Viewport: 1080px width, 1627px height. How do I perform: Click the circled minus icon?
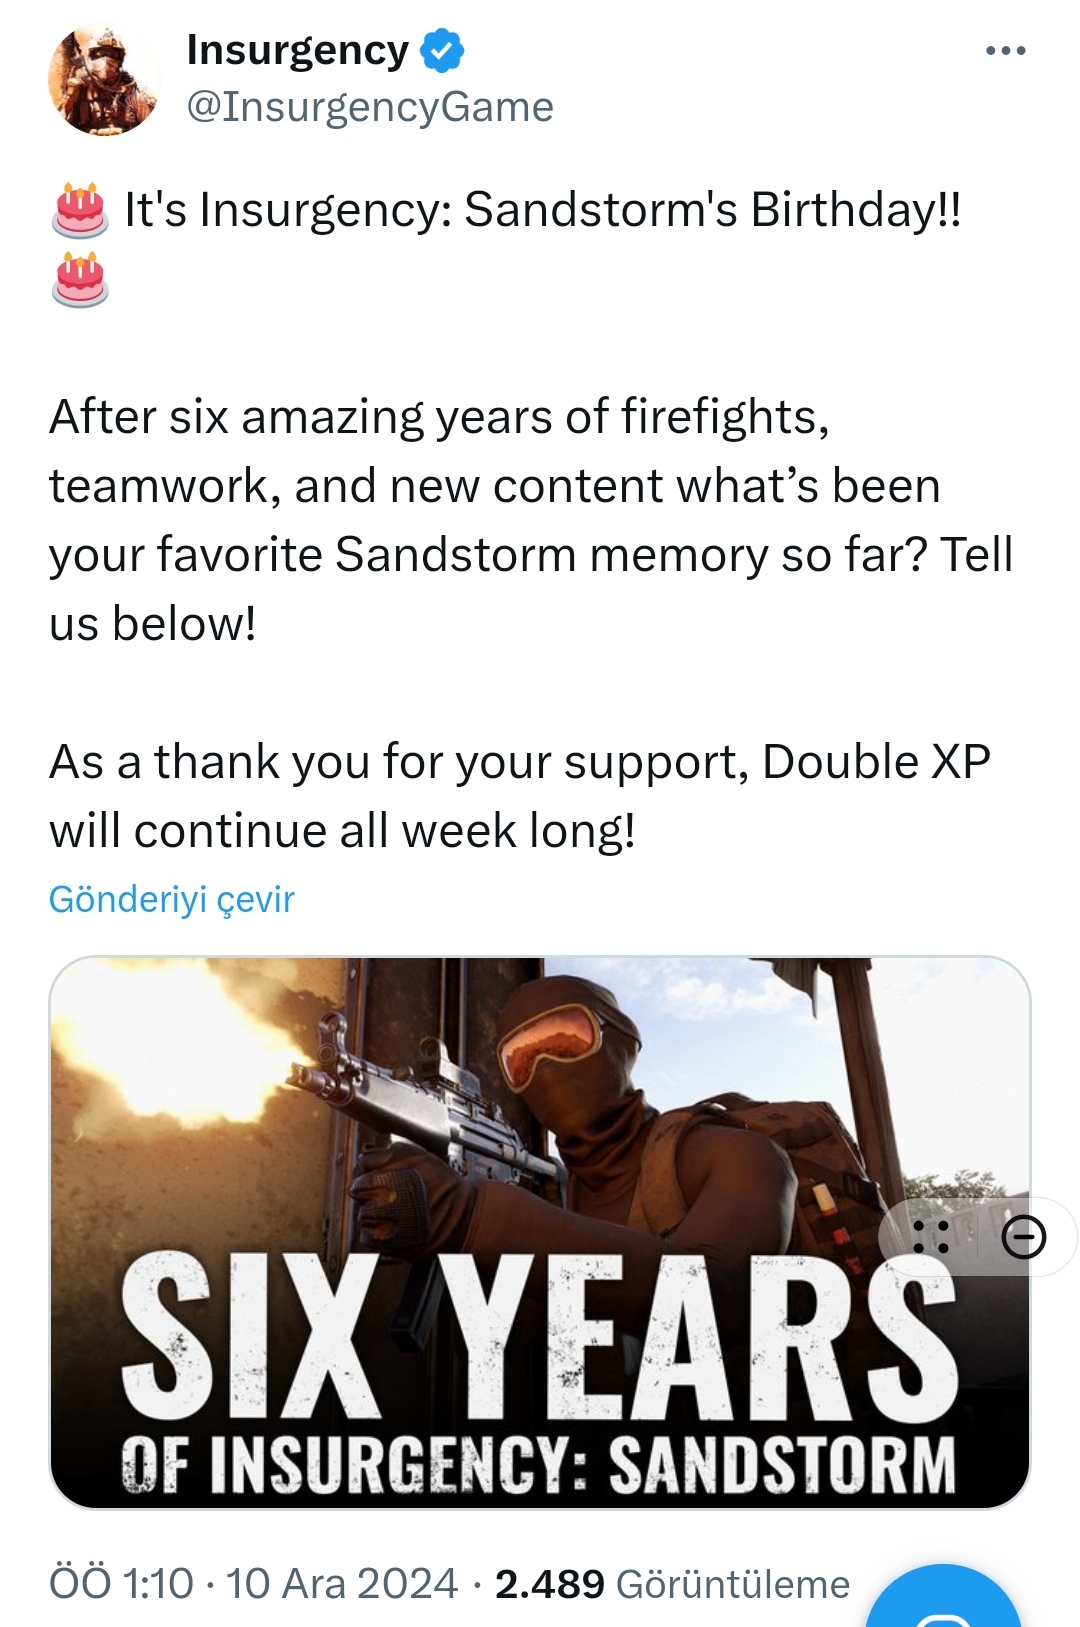point(1023,1237)
